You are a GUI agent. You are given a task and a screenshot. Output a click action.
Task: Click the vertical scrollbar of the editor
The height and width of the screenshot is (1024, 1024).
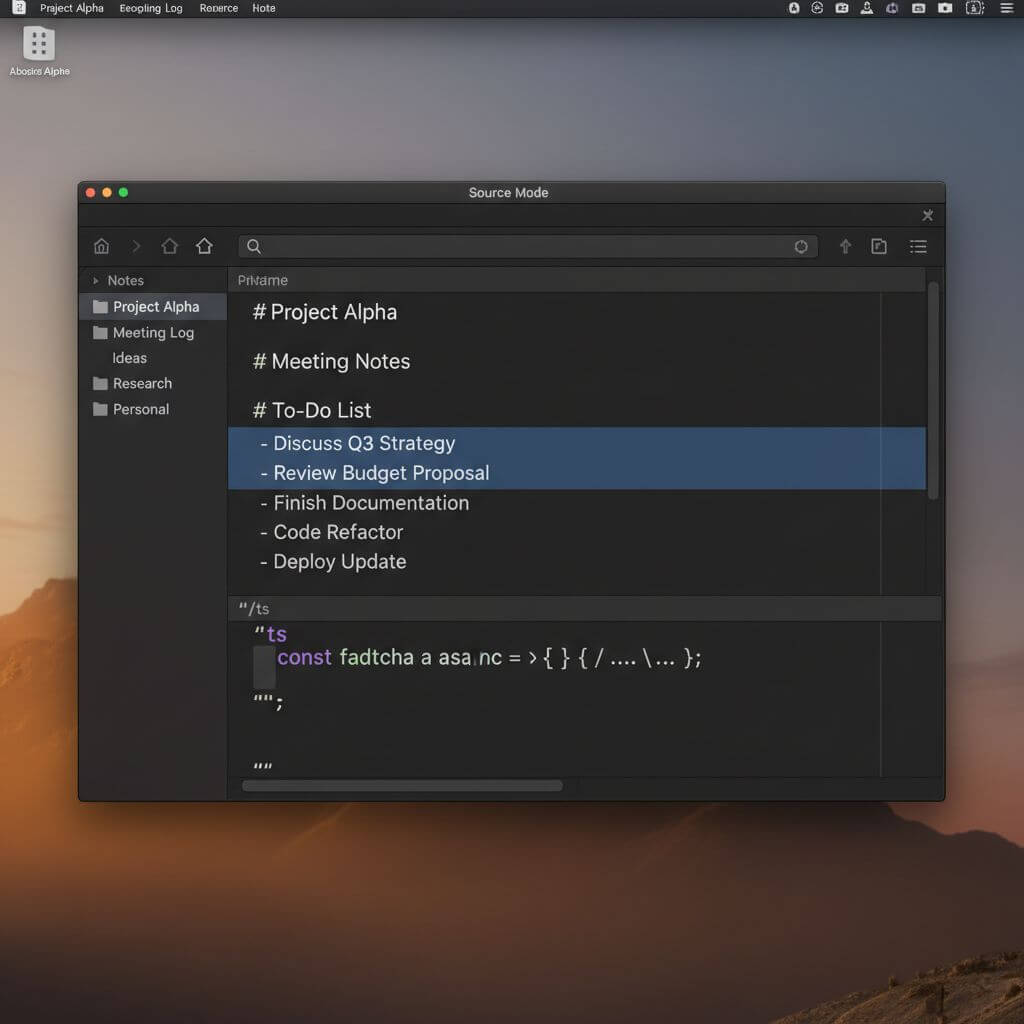click(933, 391)
